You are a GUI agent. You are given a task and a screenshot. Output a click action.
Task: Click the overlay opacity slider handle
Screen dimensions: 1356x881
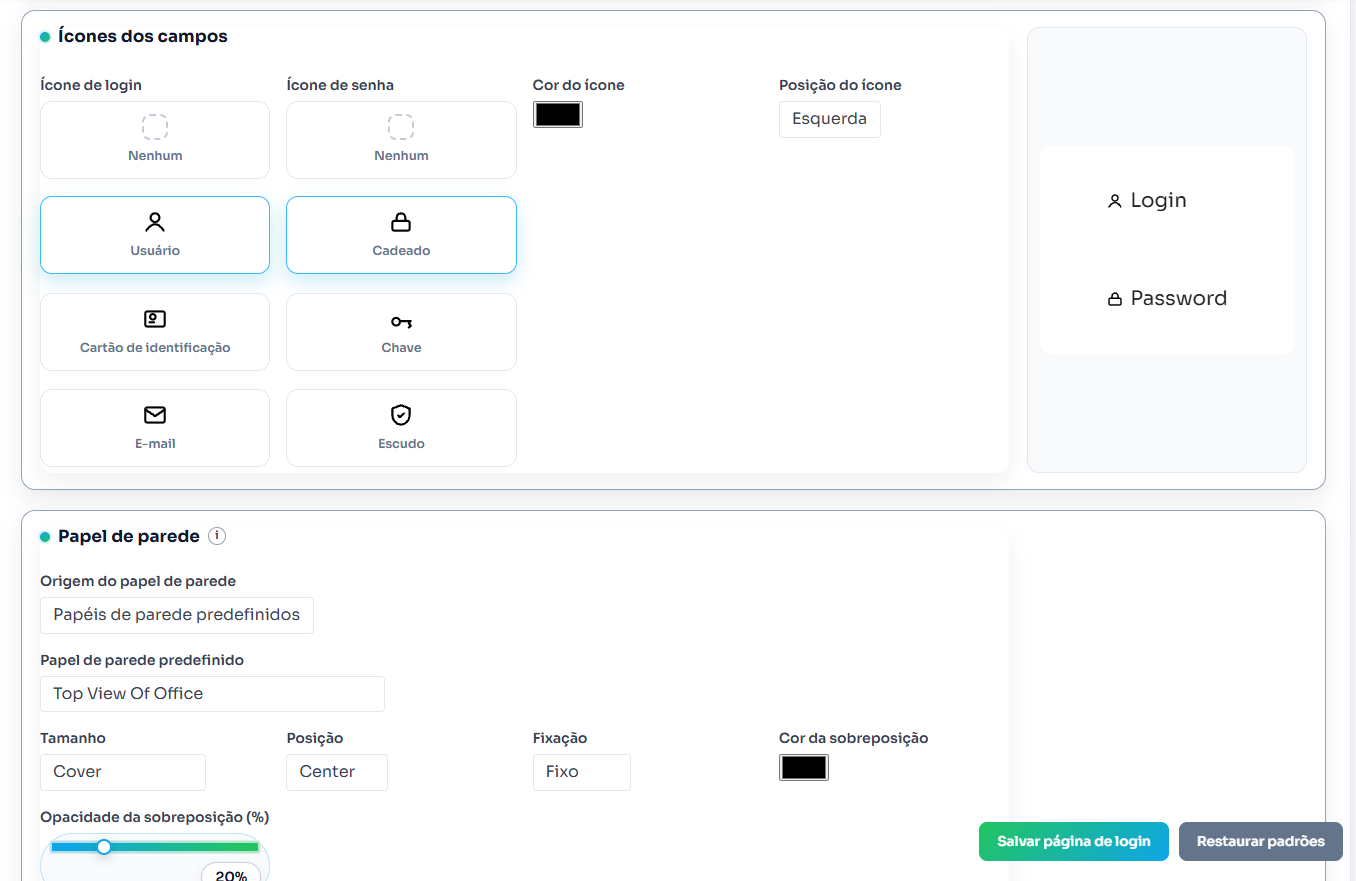tap(104, 847)
